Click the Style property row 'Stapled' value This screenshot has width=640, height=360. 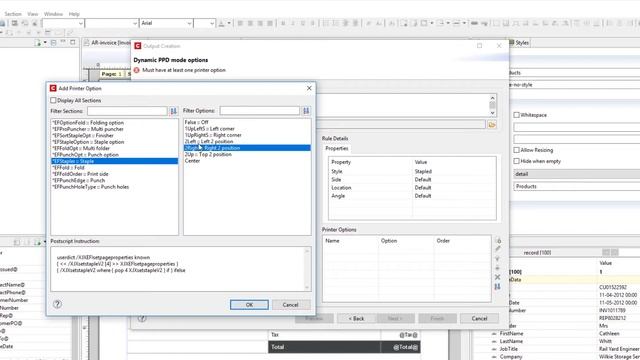[423, 171]
